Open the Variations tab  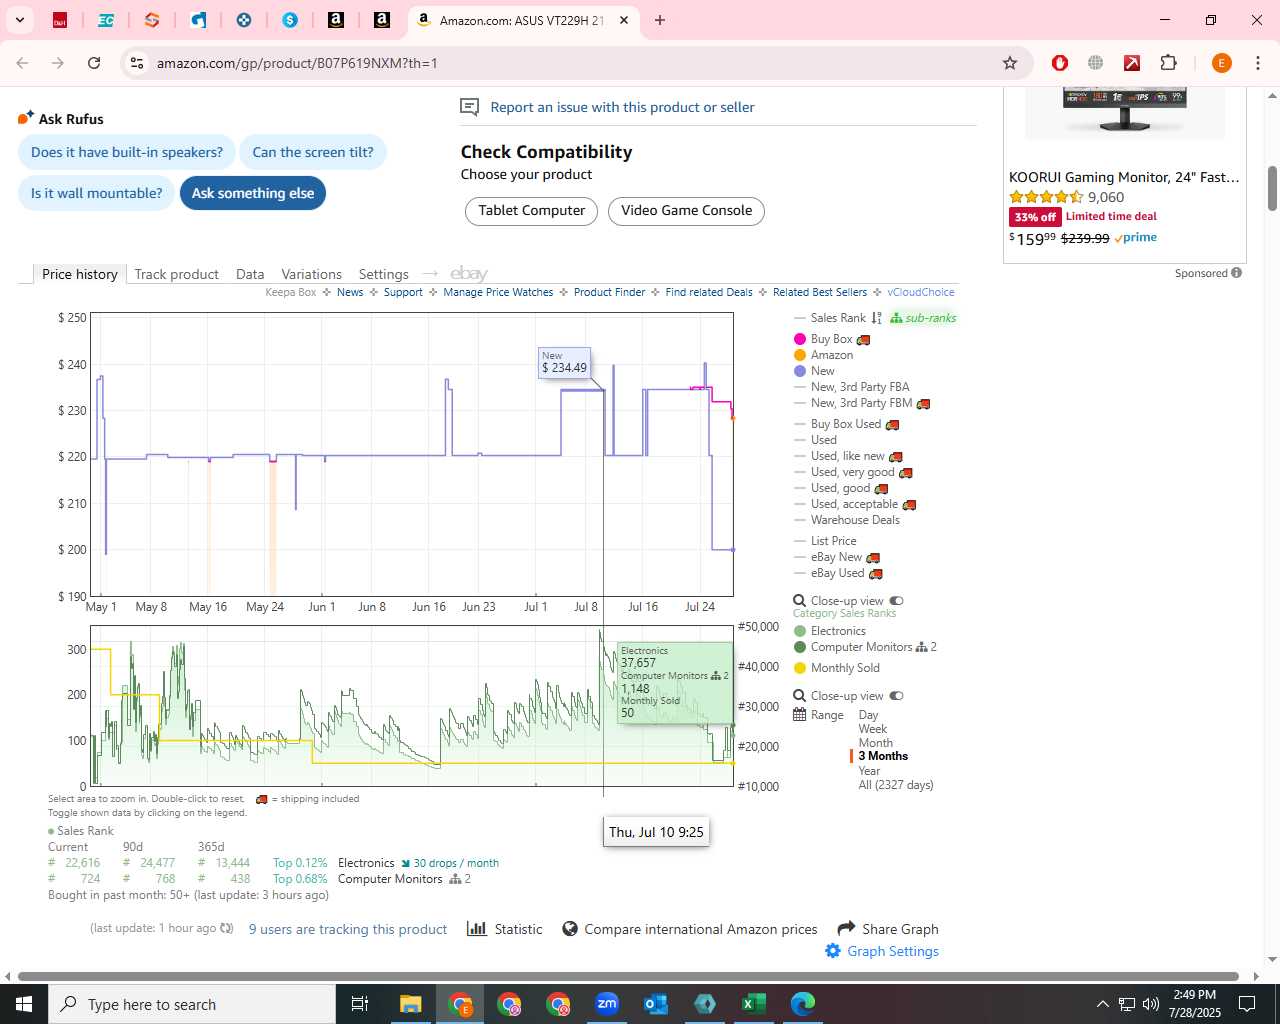point(311,274)
